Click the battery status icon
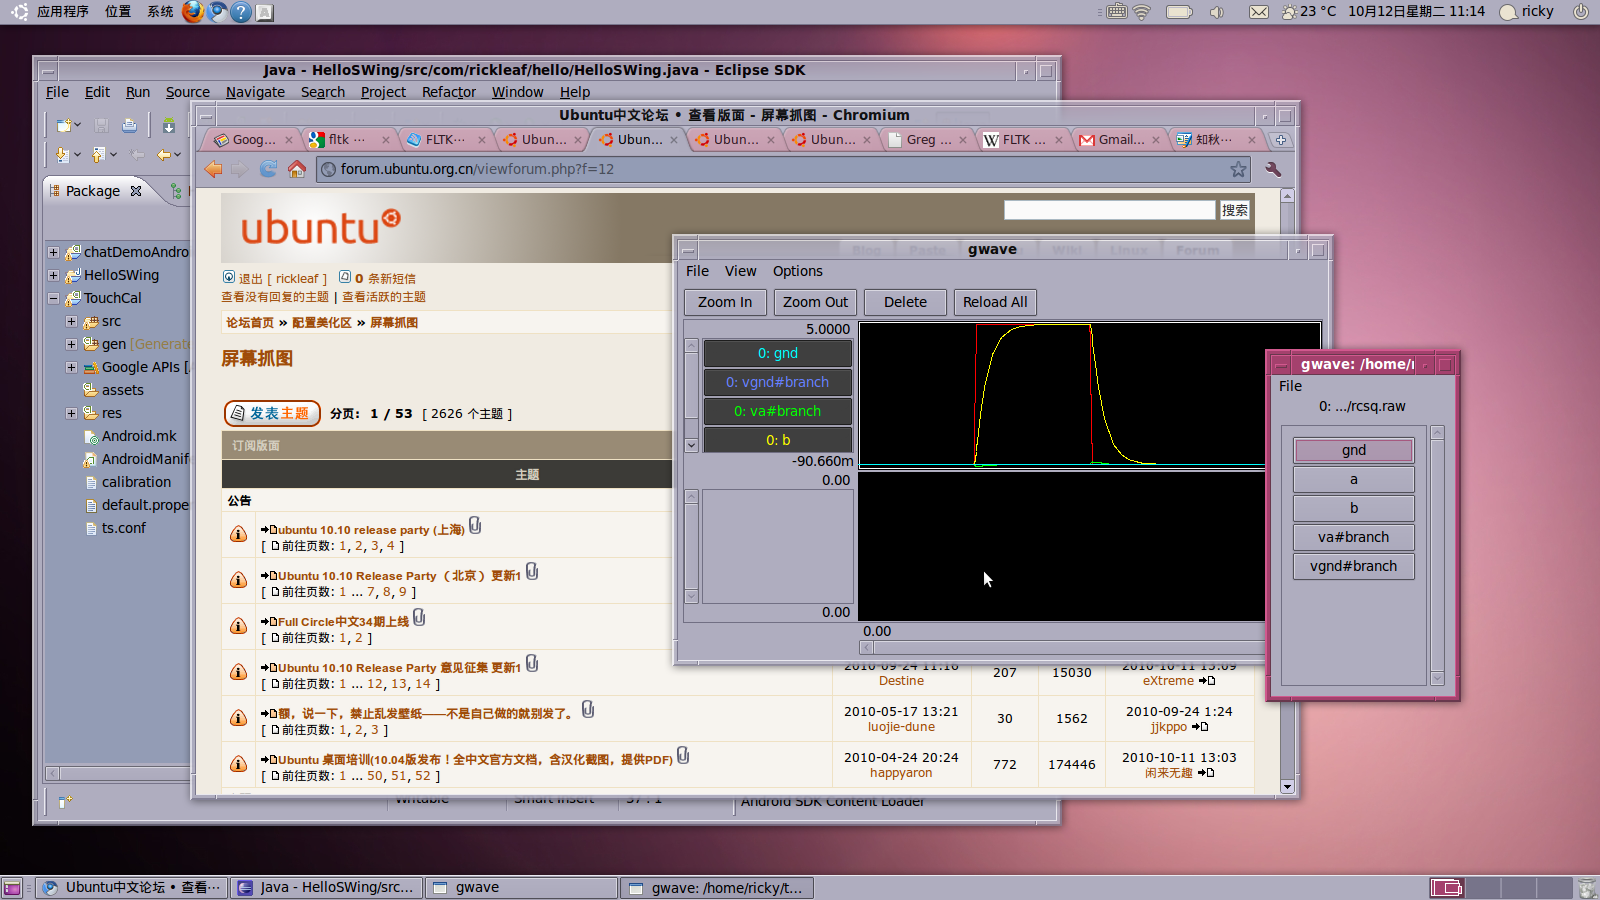The width and height of the screenshot is (1600, 900). tap(1180, 12)
